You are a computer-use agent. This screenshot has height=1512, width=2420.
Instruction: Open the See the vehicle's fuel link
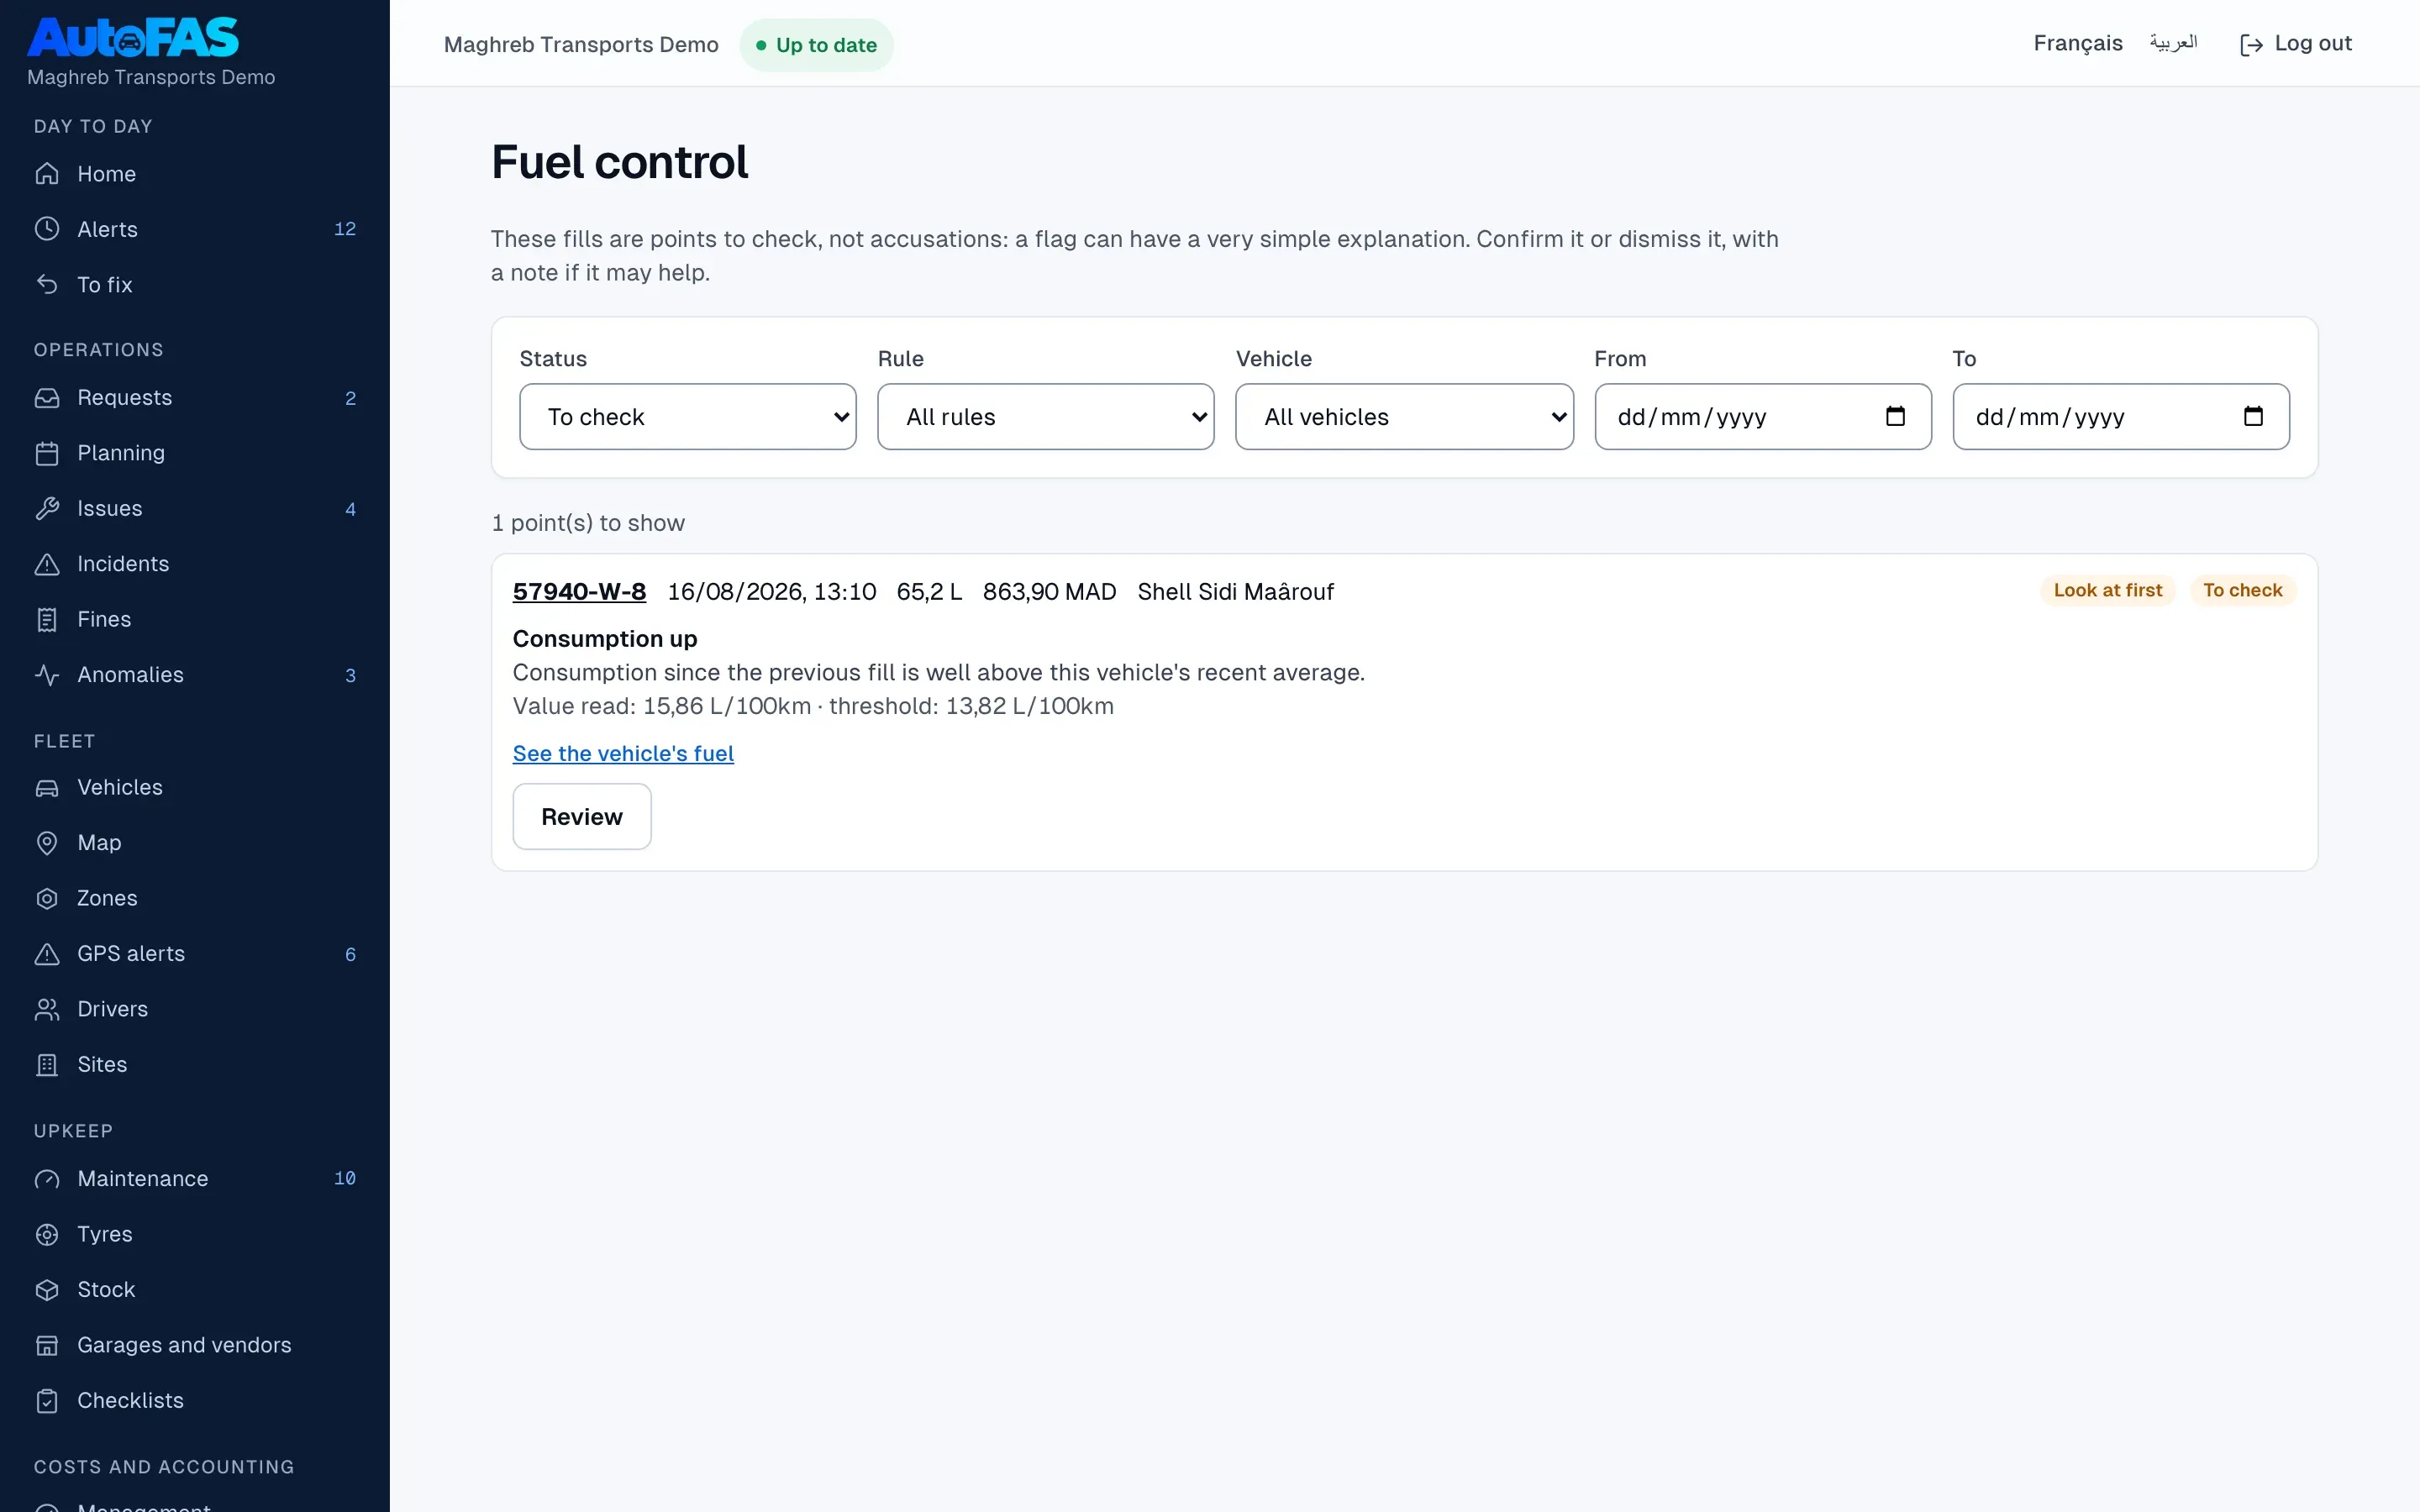pos(623,754)
